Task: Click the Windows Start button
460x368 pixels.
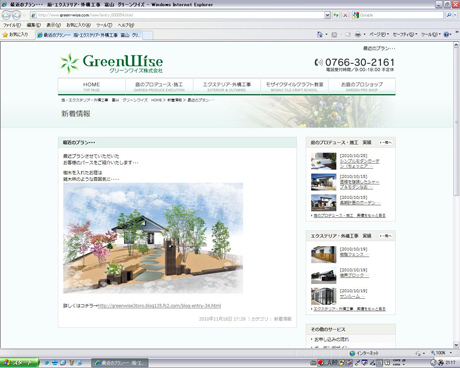Action: tap(20, 363)
